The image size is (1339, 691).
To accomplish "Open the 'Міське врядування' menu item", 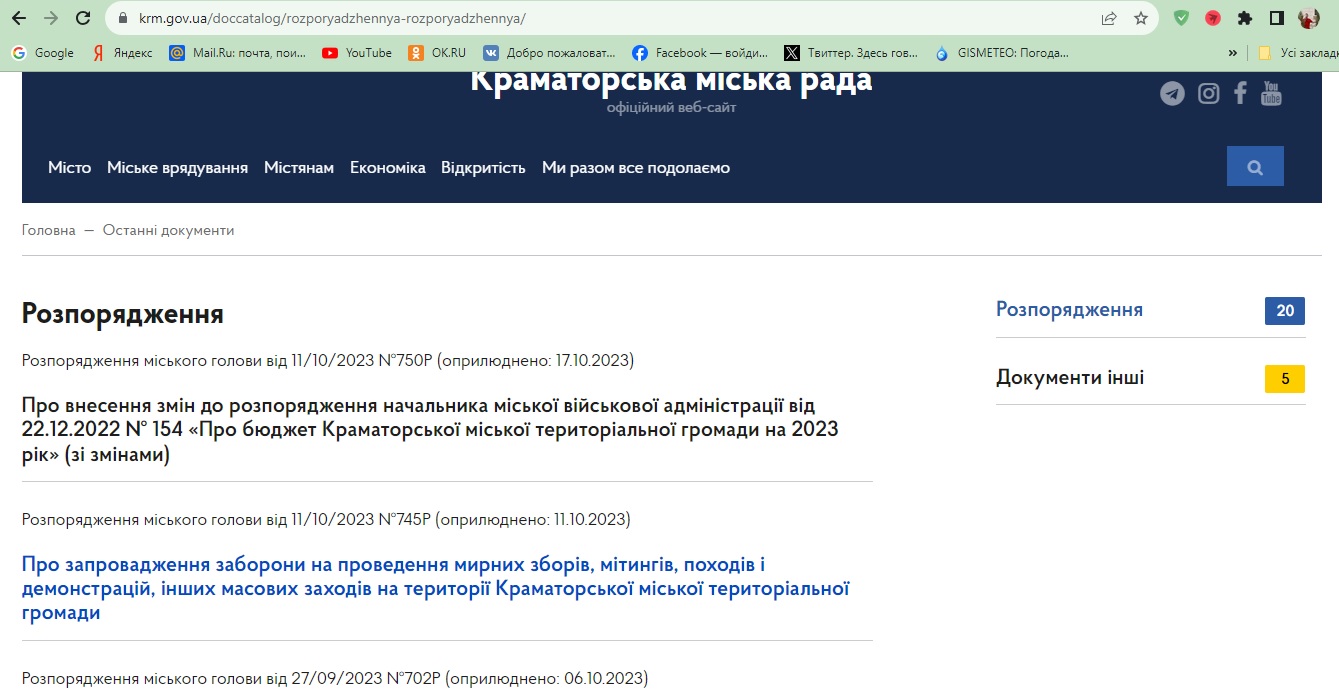I will [177, 168].
